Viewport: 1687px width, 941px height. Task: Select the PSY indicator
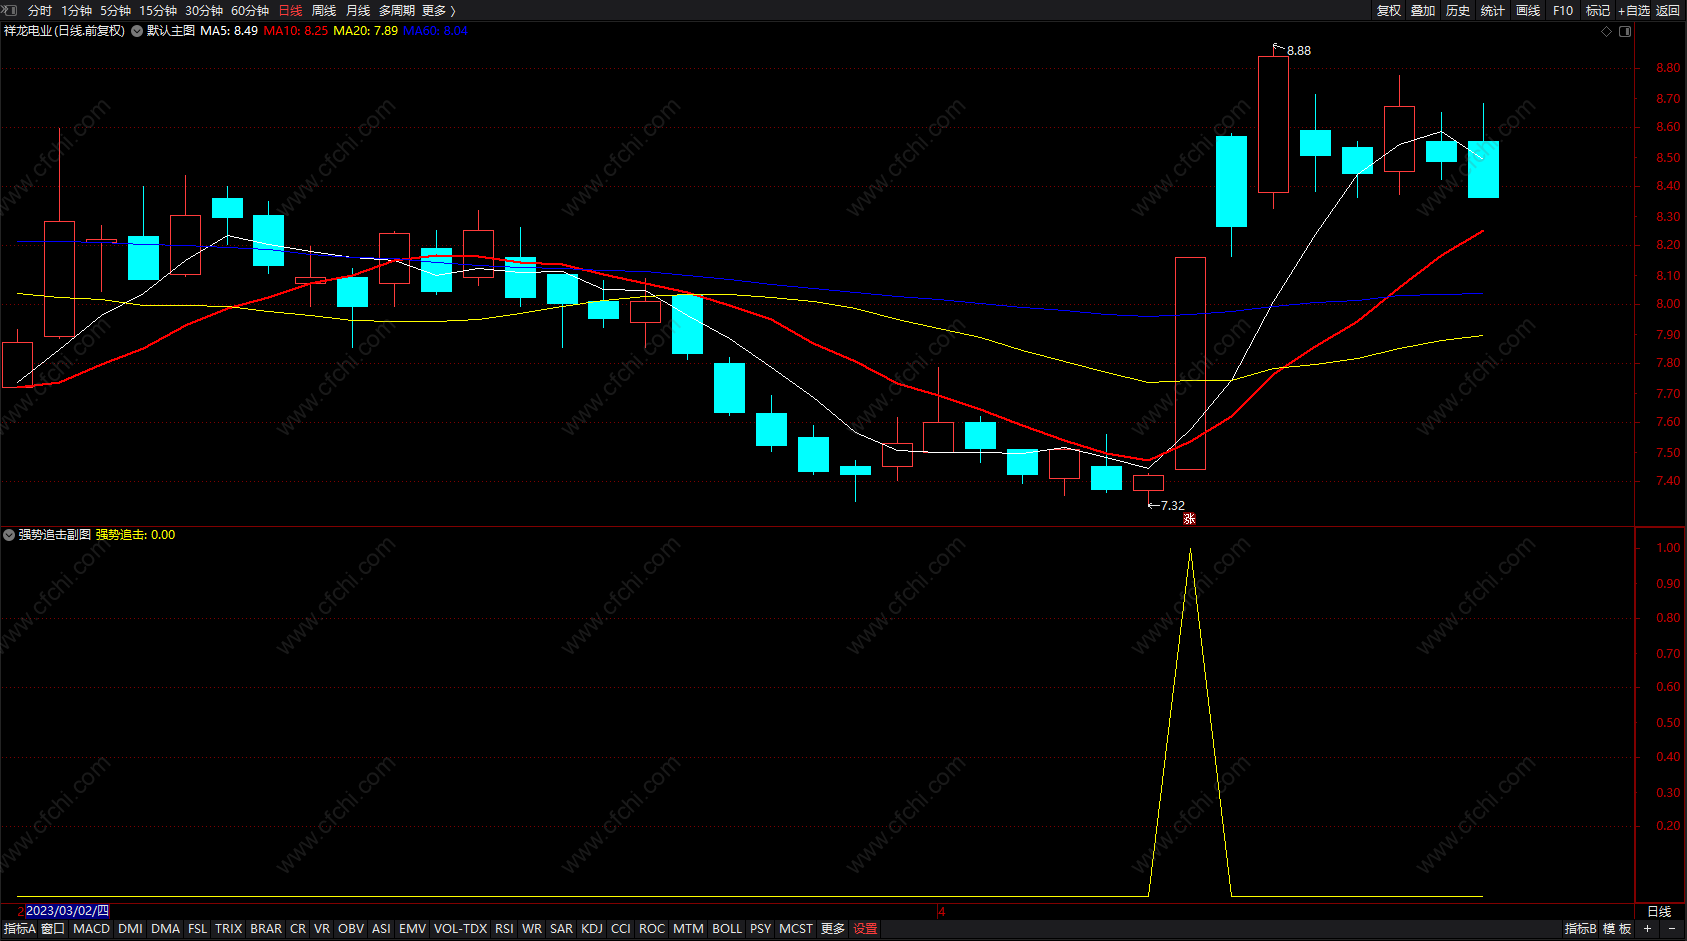coord(761,928)
